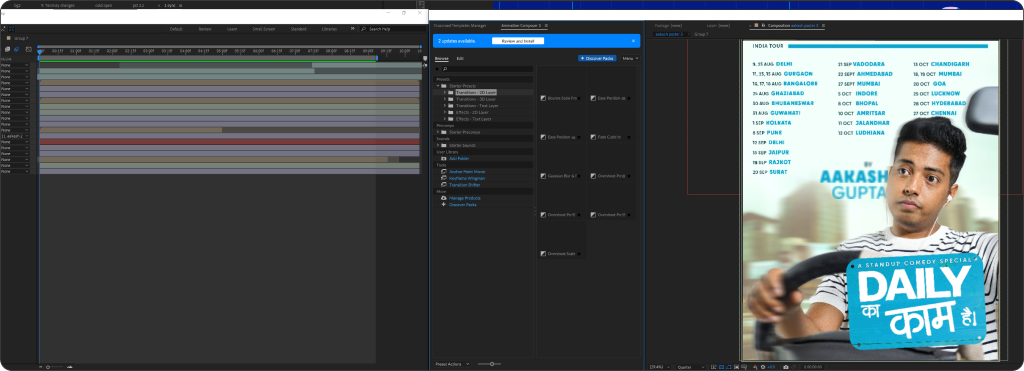Open the '11. aakash 2' parent dropdown in timeline

pyautogui.click(x=15, y=136)
